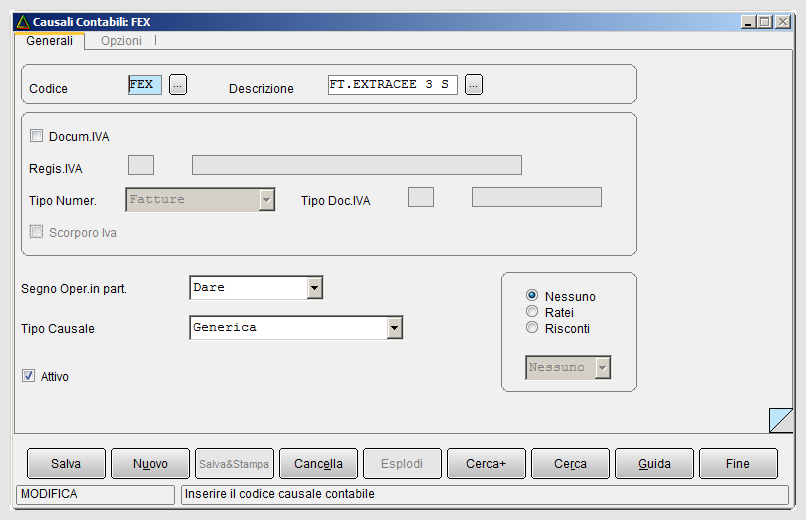This screenshot has height=520, width=806.
Task: Open lookup button next to Codice field
Action: 178,85
